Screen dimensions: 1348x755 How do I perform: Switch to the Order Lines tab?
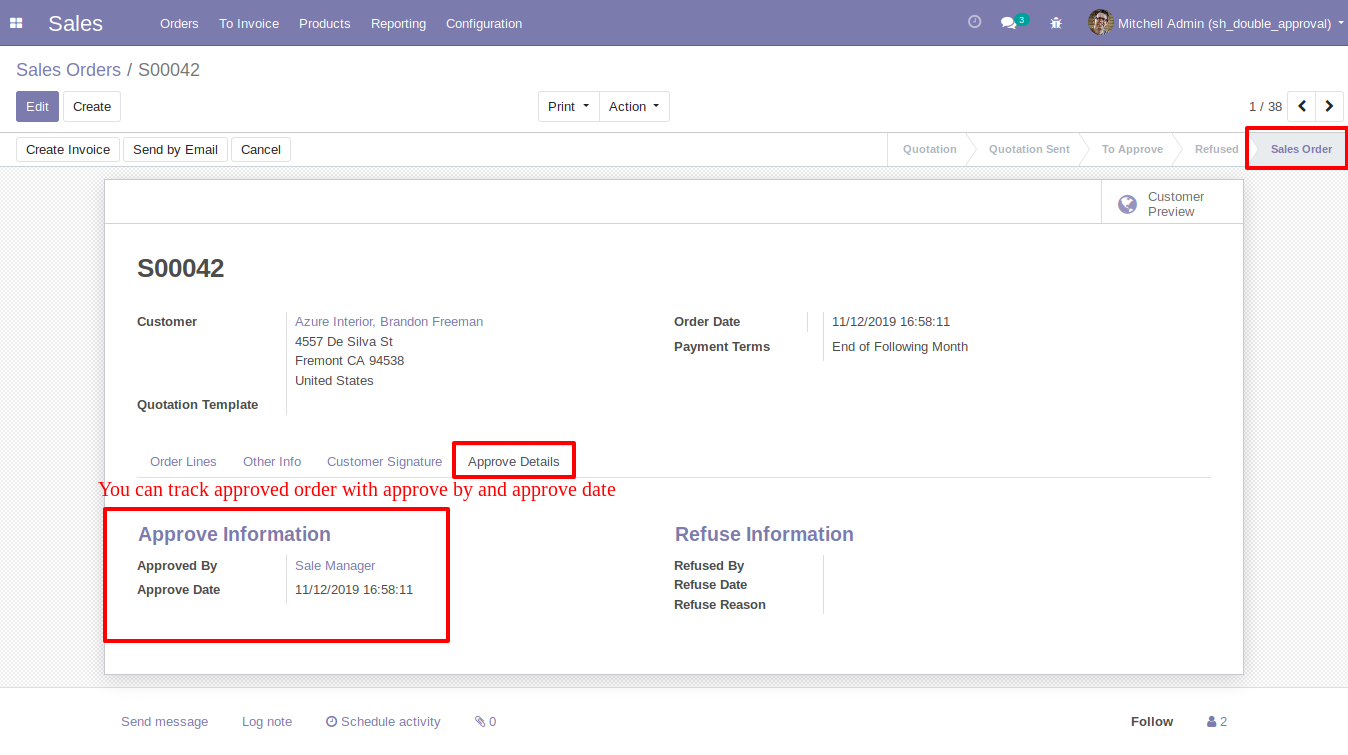(x=183, y=461)
